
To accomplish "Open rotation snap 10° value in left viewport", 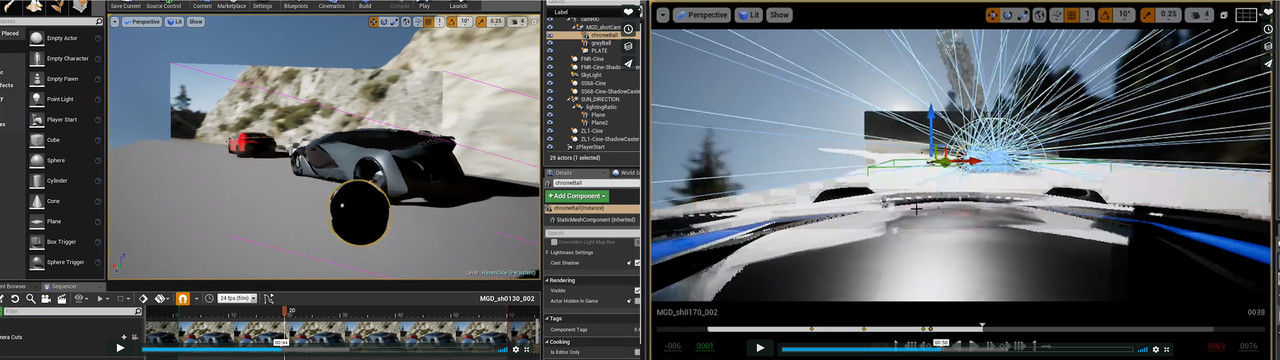I will (x=465, y=22).
